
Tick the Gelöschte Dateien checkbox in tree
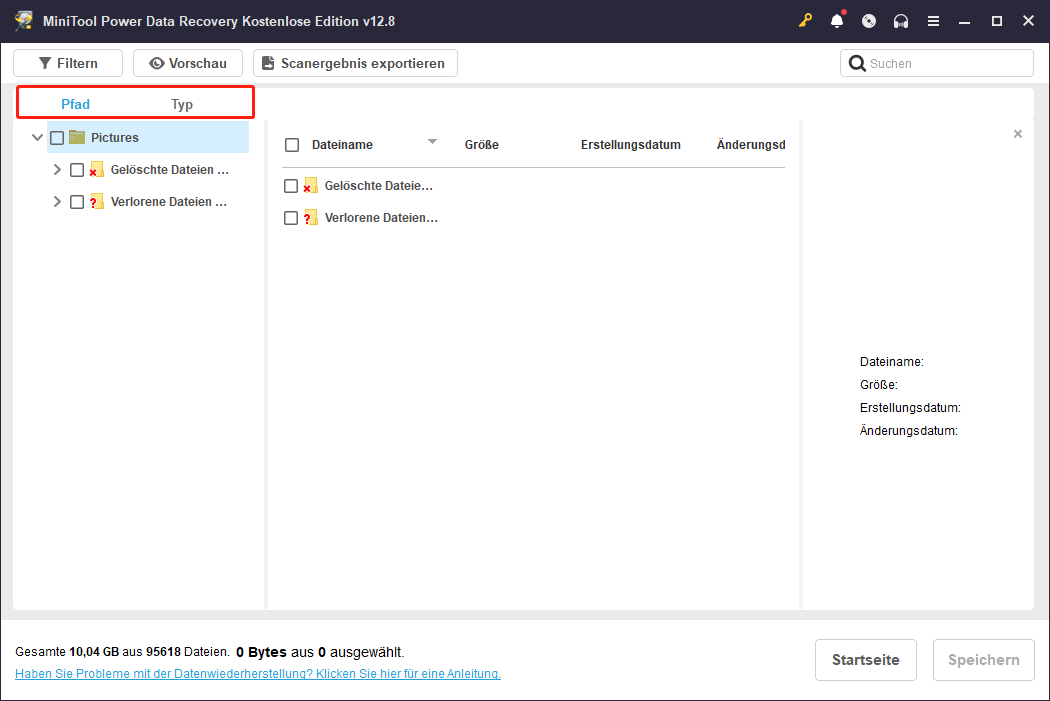point(77,170)
